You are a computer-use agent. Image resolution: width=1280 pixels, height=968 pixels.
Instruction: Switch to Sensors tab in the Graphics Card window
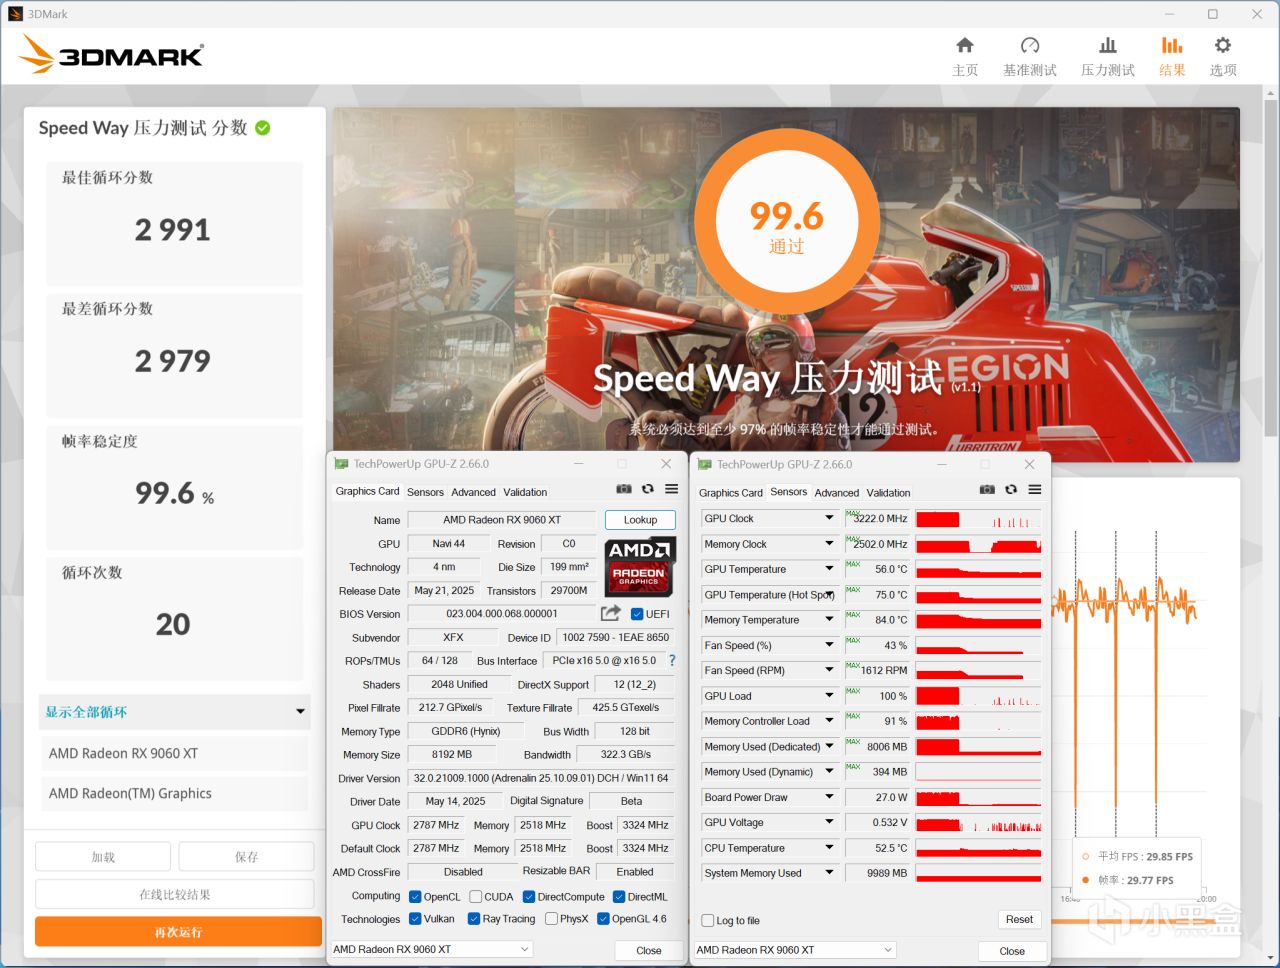425,492
